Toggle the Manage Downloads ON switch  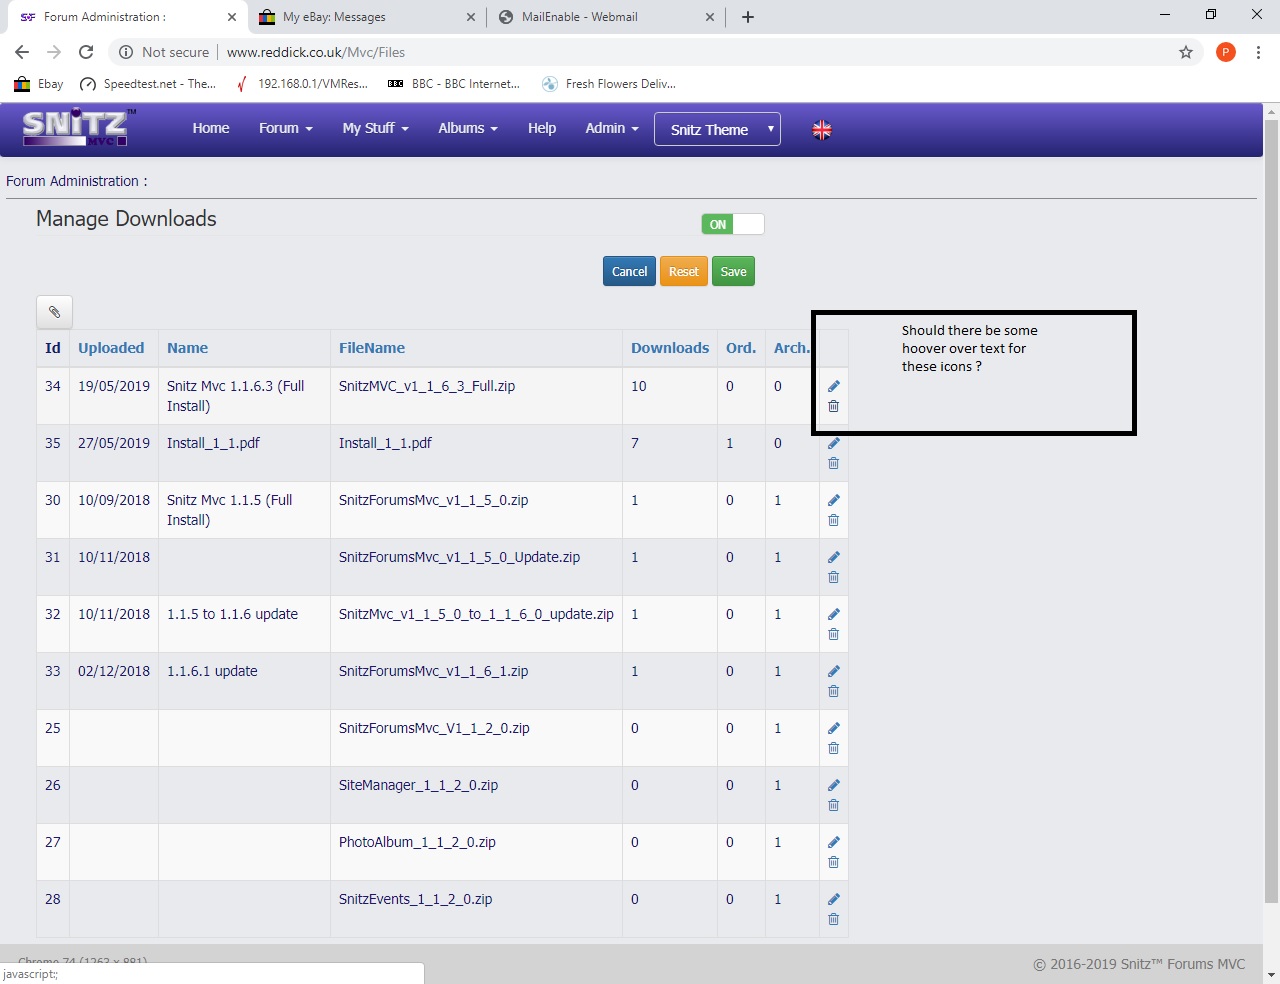tap(732, 225)
